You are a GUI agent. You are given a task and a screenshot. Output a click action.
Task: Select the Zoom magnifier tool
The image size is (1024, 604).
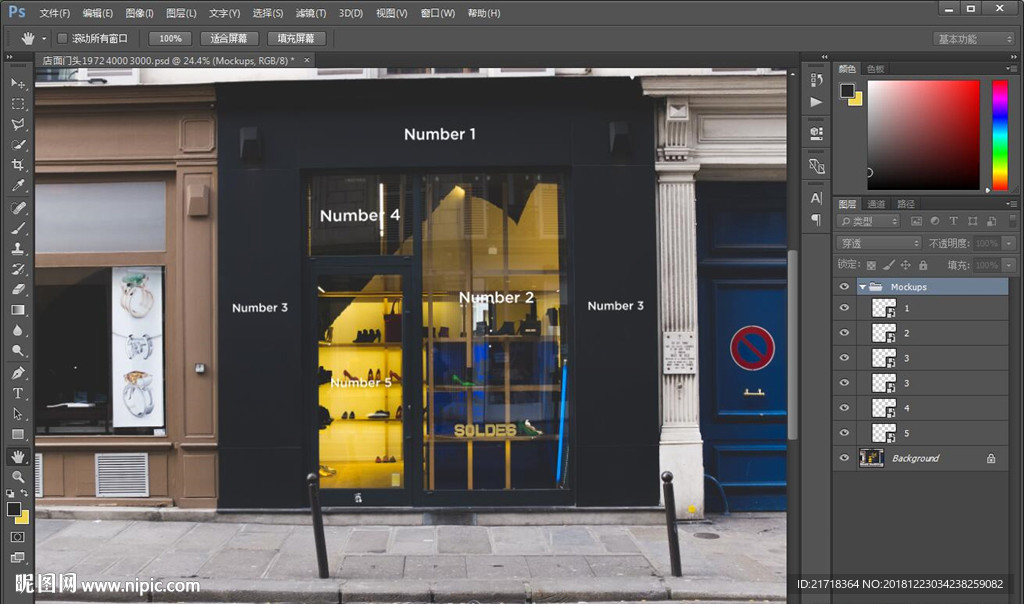[18, 477]
